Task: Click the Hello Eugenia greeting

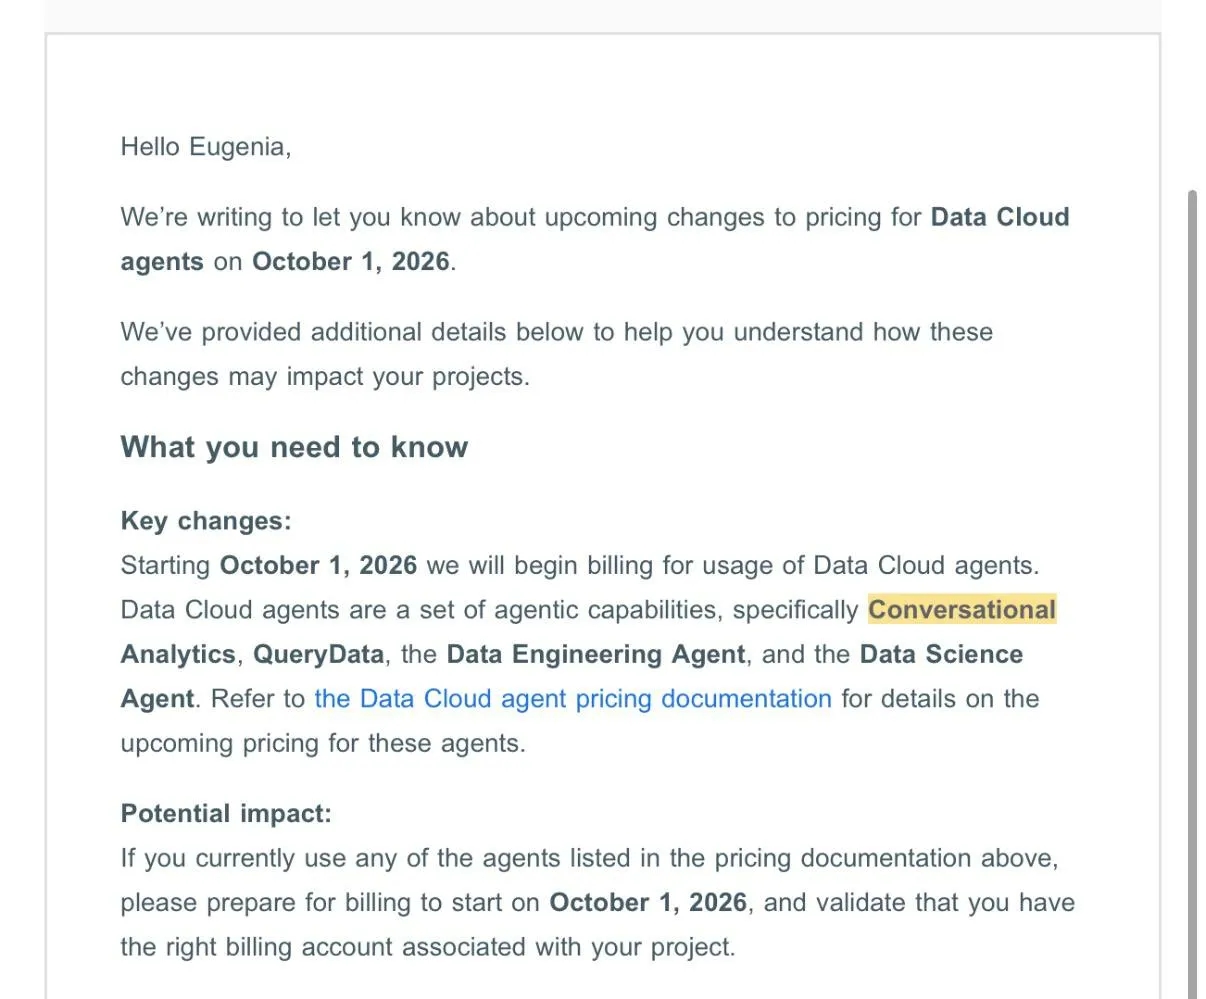Action: pos(206,147)
